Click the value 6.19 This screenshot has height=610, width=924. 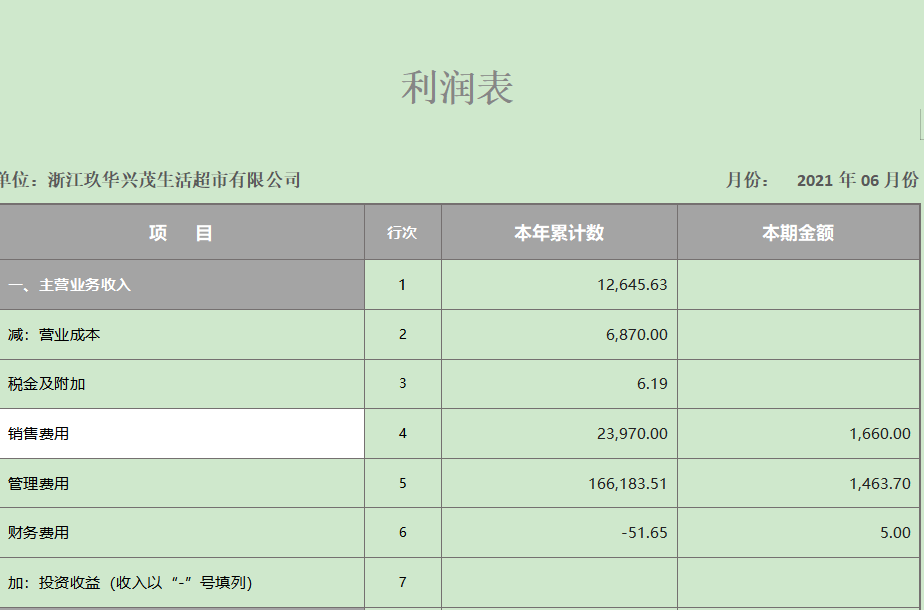[x=652, y=384]
